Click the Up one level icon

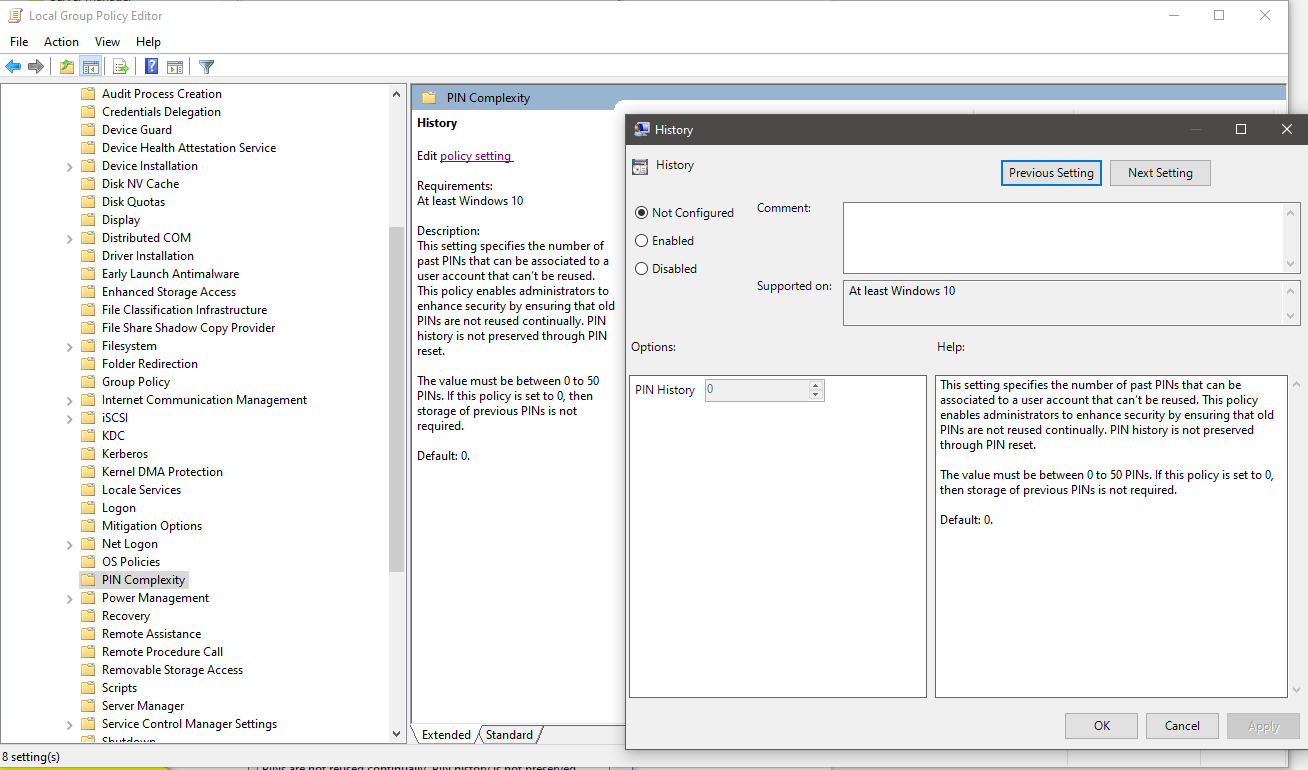[x=66, y=66]
